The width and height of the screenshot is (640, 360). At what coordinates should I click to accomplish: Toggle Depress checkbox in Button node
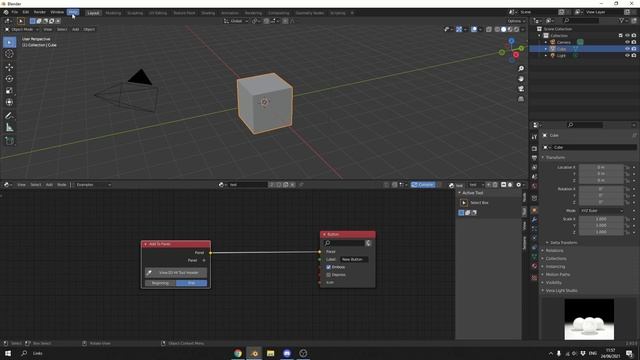(329, 275)
